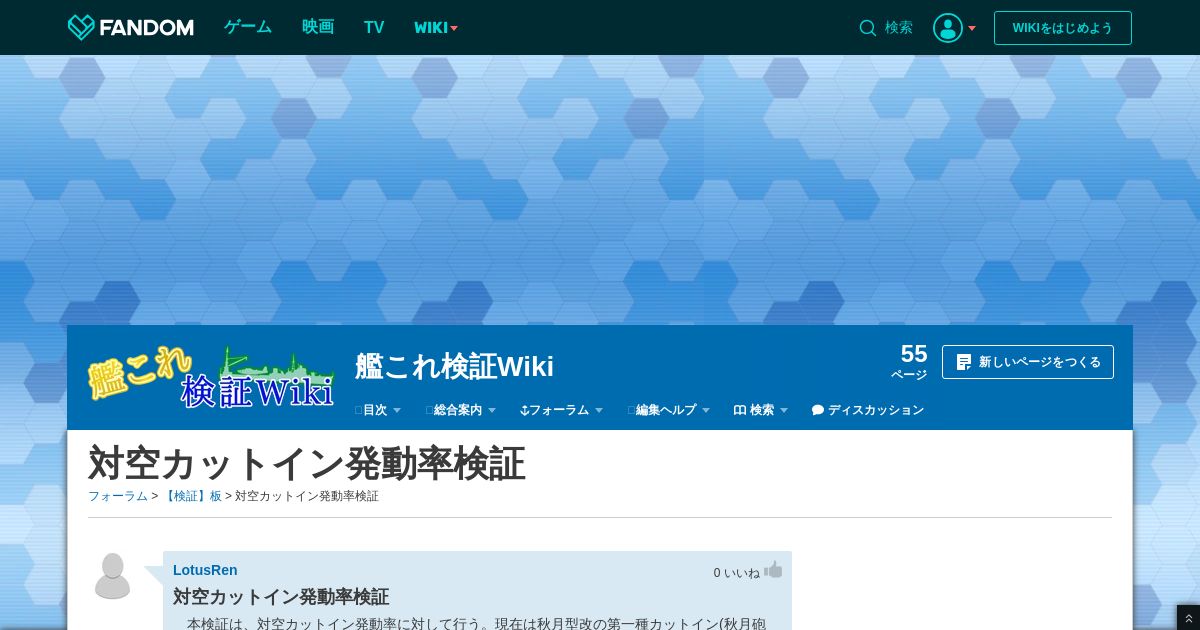Open the search magnifier in top bar

867,28
